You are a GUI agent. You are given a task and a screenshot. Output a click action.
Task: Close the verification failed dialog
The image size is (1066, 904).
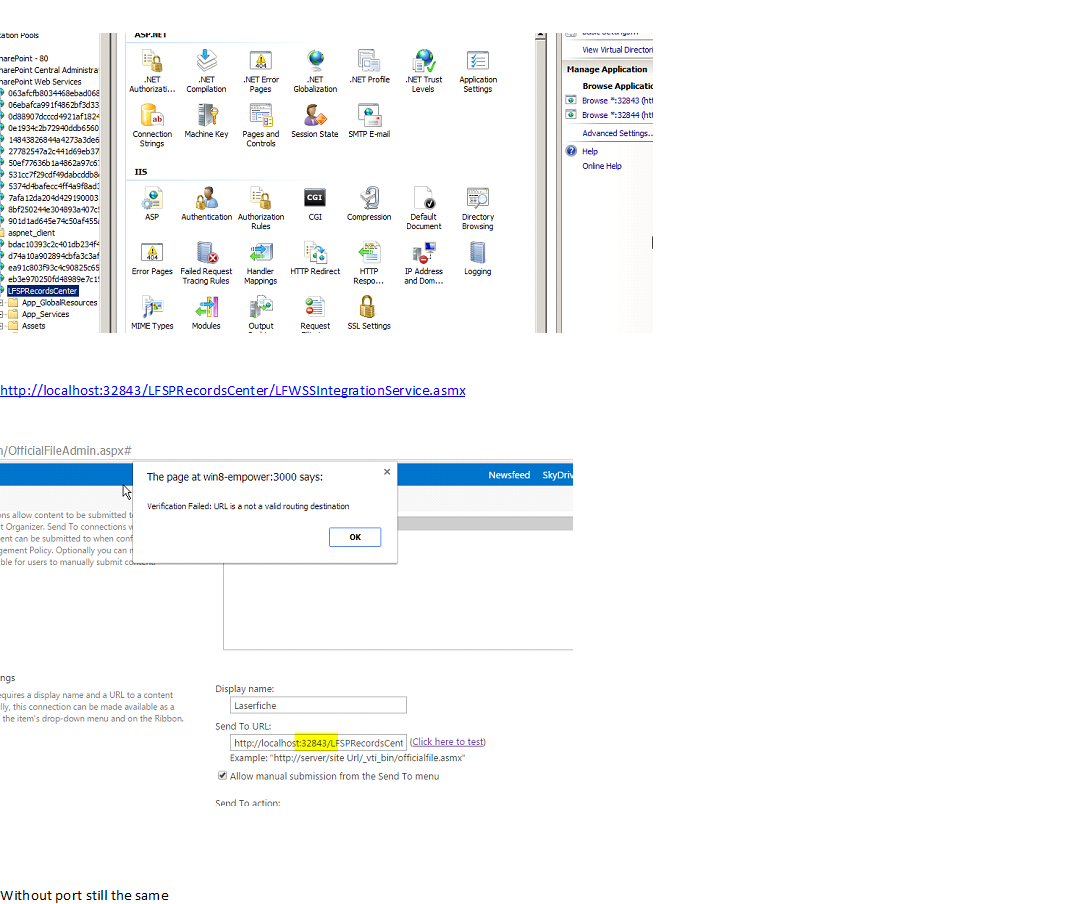(x=387, y=472)
